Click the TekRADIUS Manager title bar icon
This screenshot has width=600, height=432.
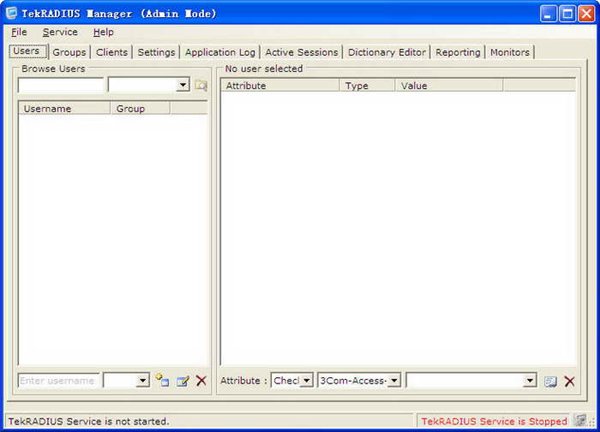point(11,13)
